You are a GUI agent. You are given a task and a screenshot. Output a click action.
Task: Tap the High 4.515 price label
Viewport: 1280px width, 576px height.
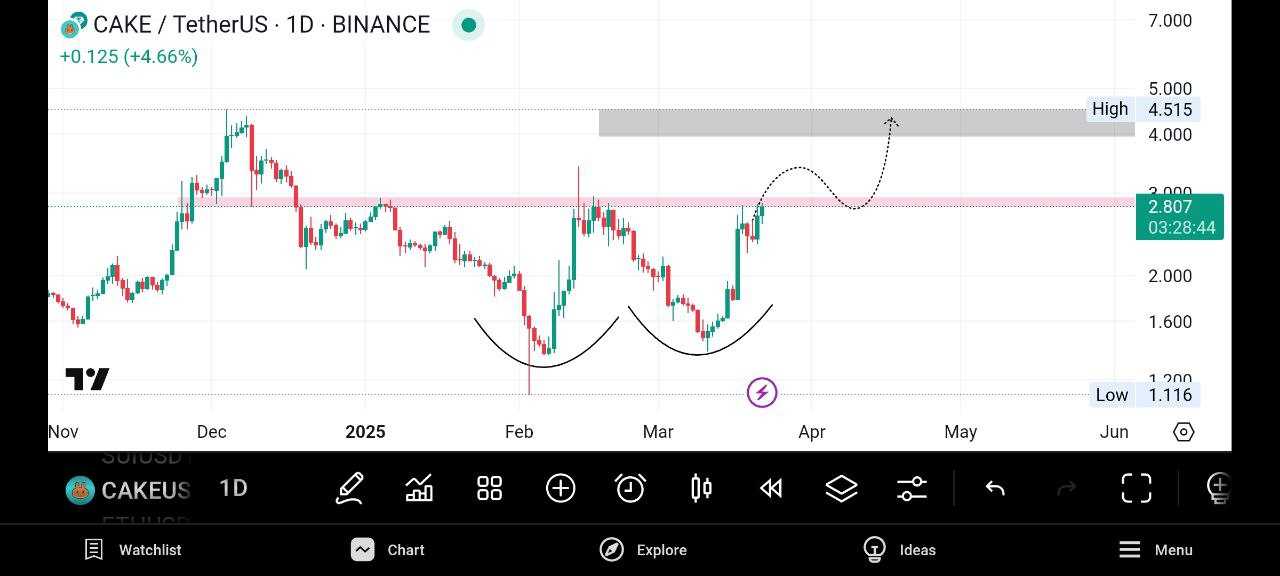click(x=1142, y=109)
